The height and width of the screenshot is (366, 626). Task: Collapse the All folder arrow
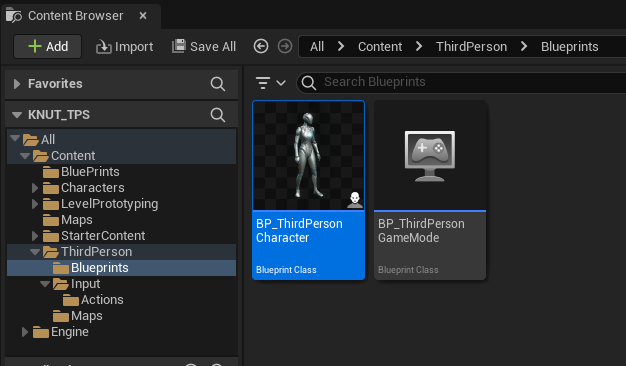tap(15, 138)
